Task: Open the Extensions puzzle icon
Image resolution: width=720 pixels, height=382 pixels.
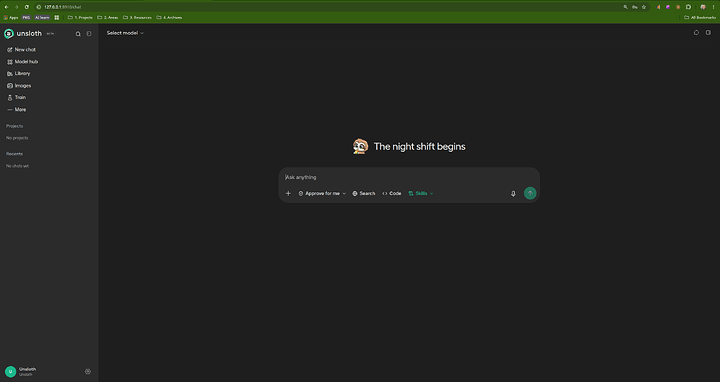Action: coord(688,7)
